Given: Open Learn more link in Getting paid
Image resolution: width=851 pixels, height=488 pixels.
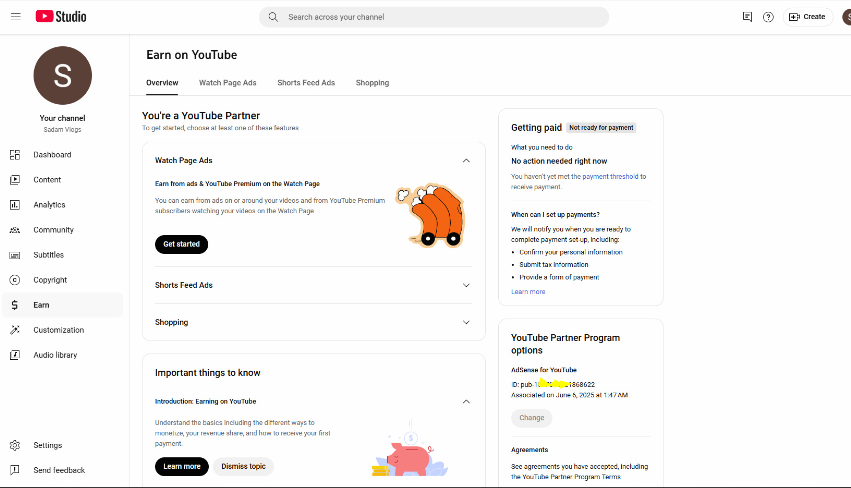Looking at the screenshot, I should [x=528, y=291].
